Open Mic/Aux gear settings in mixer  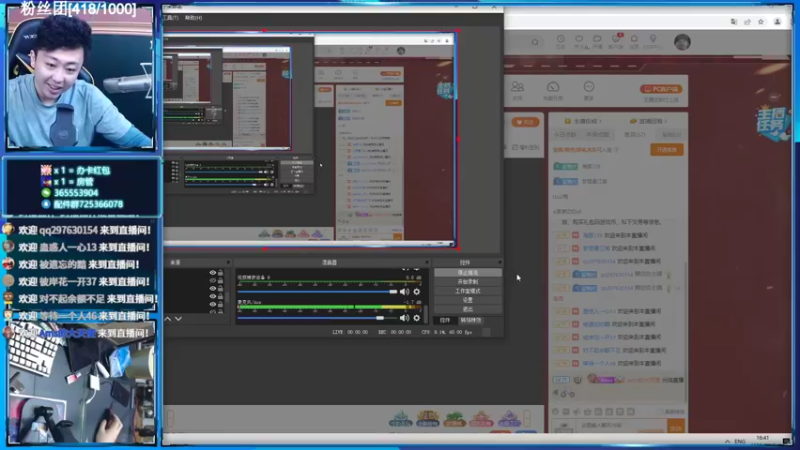coord(417,318)
